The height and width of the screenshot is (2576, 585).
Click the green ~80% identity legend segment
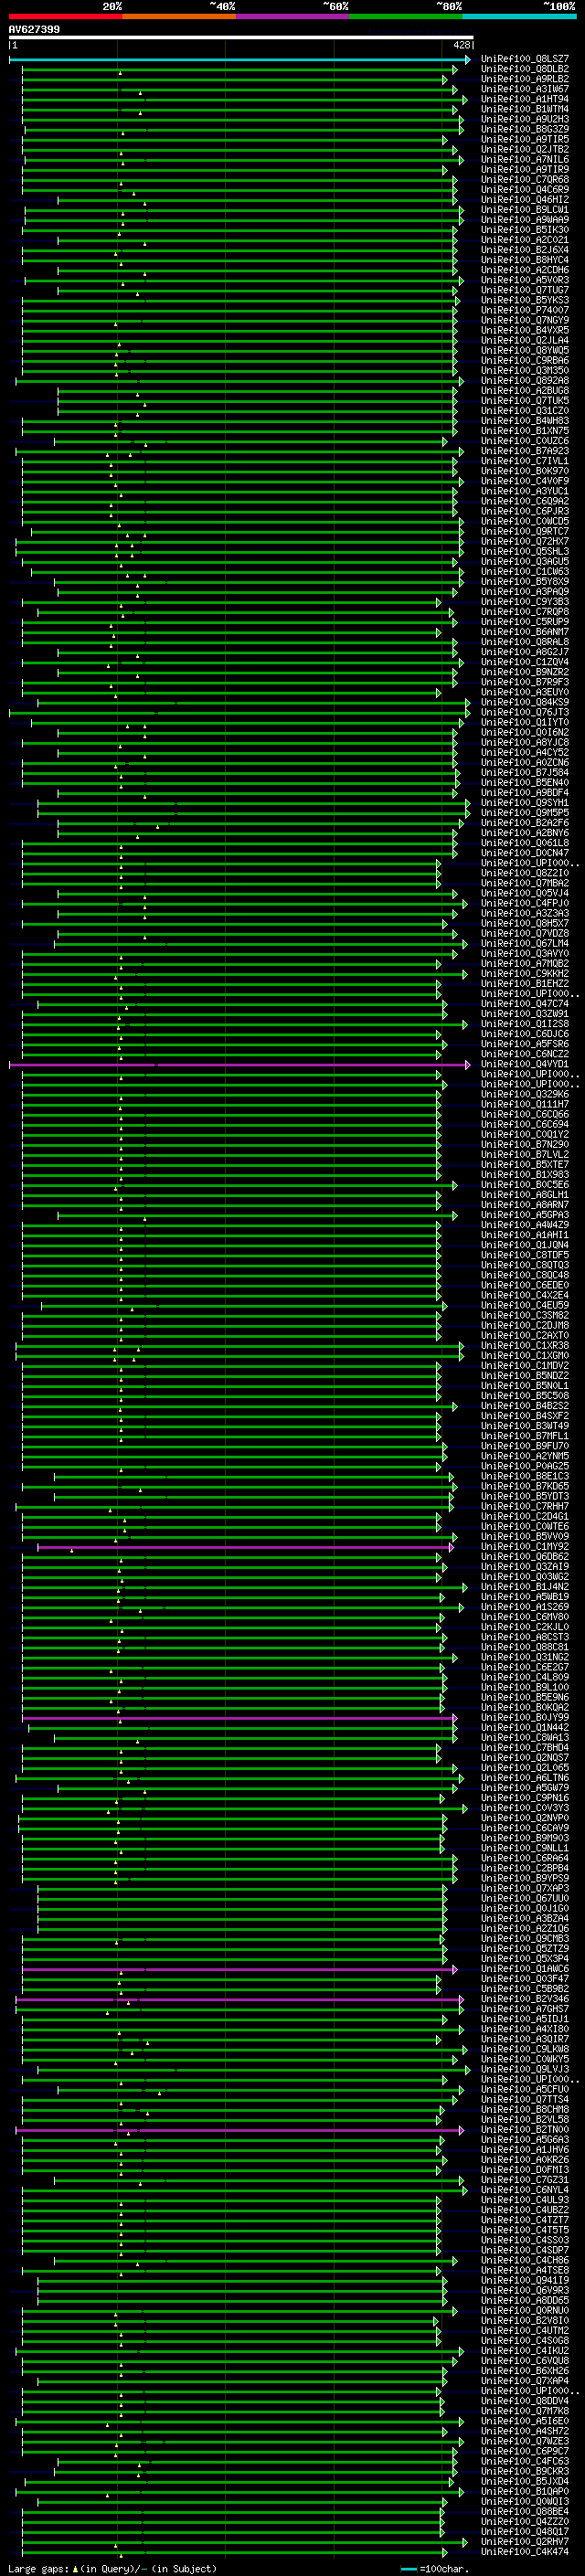tap(406, 16)
